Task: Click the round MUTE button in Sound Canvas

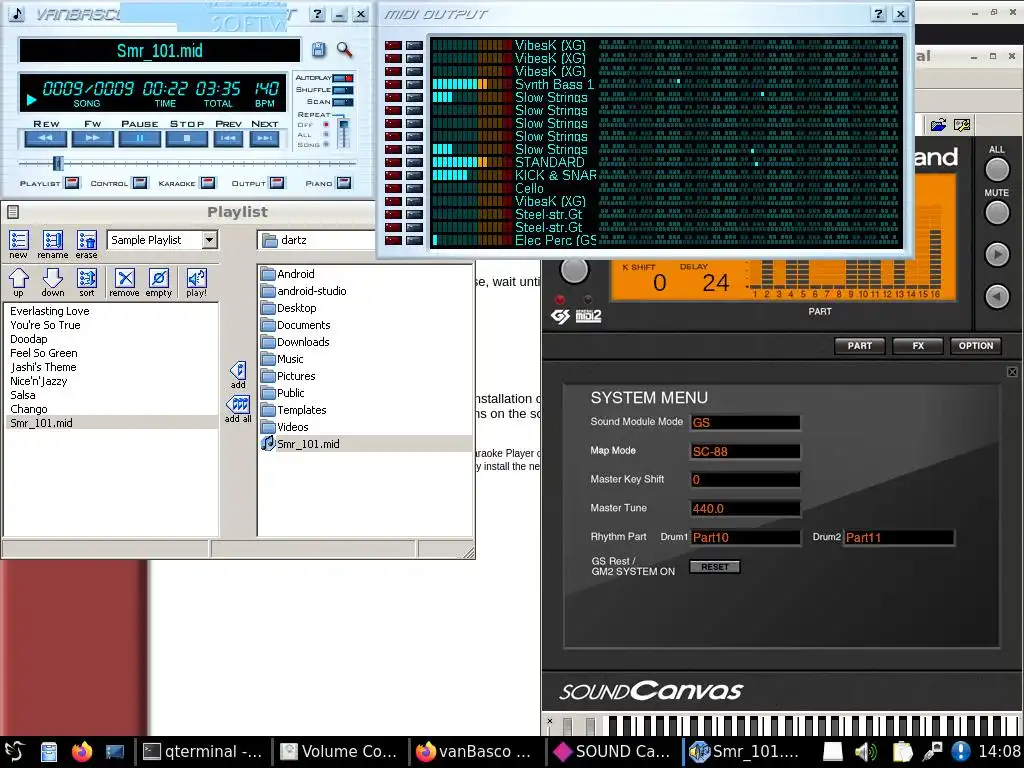Action: tap(997, 213)
